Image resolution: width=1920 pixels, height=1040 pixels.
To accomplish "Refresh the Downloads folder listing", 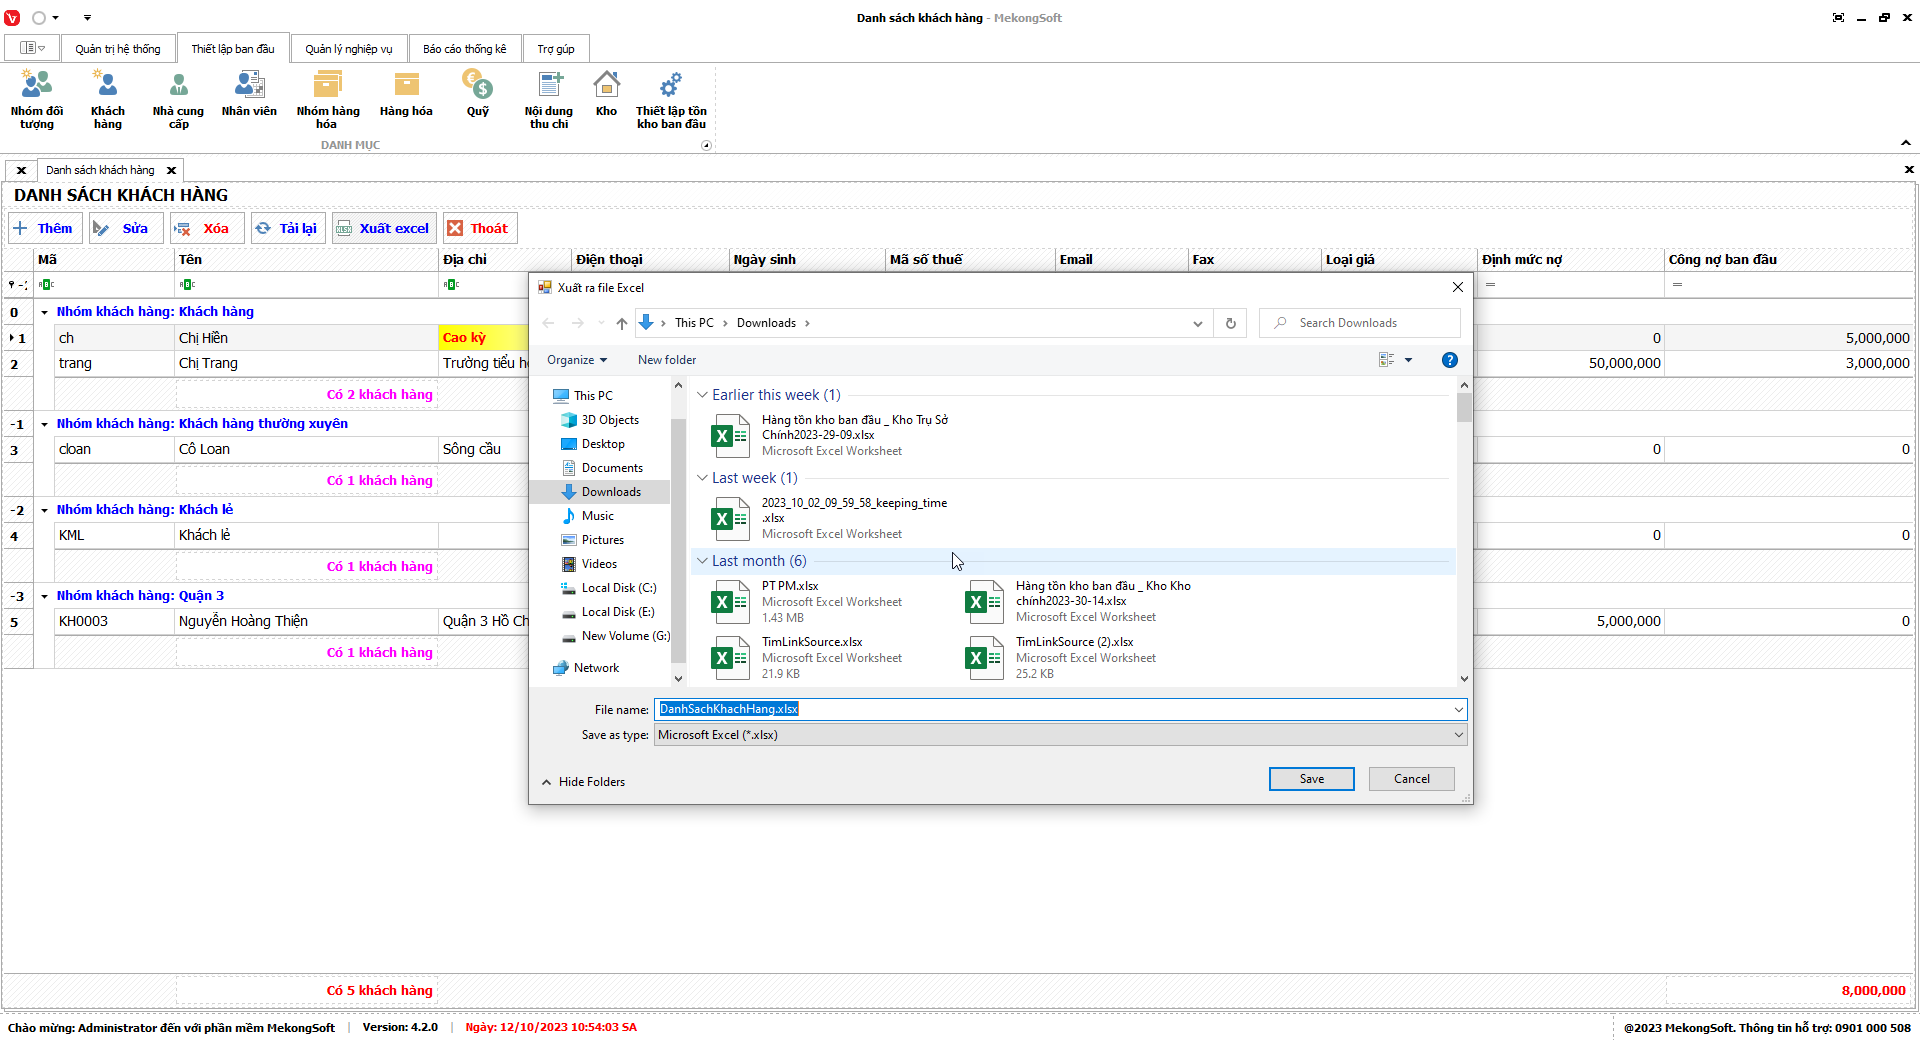I will [1231, 323].
